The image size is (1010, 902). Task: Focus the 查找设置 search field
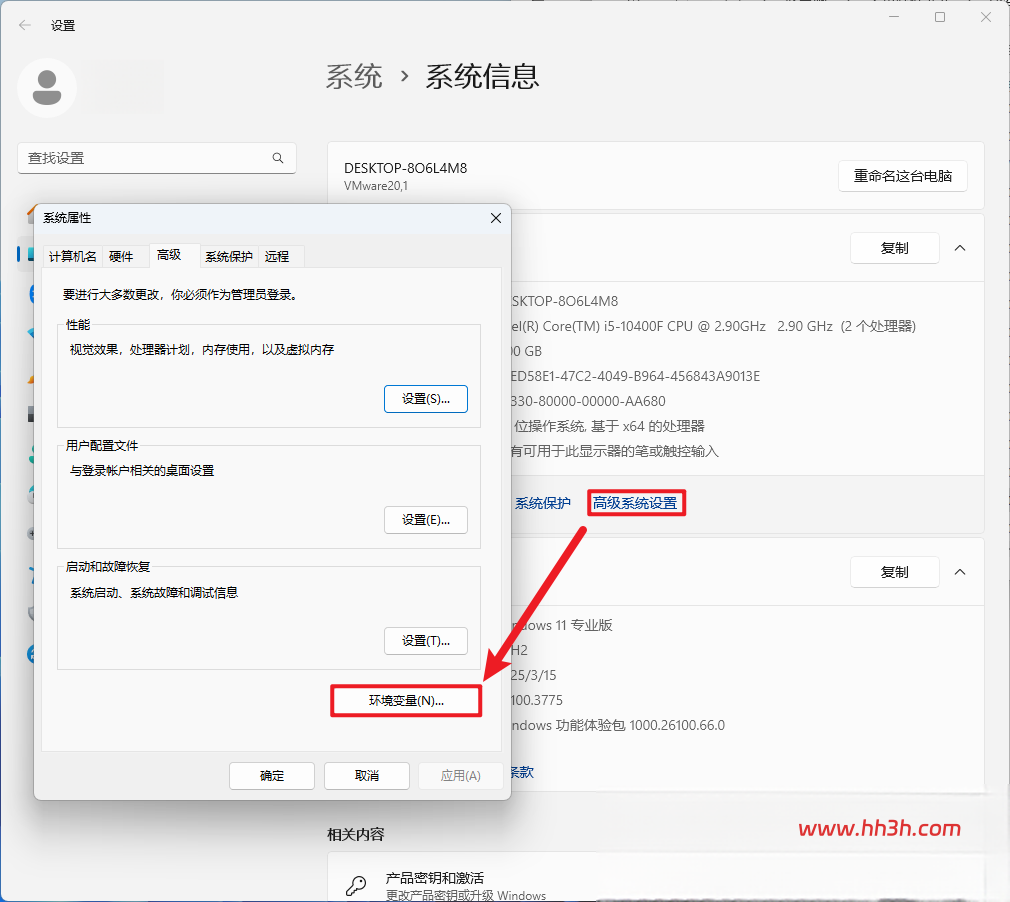[157, 158]
